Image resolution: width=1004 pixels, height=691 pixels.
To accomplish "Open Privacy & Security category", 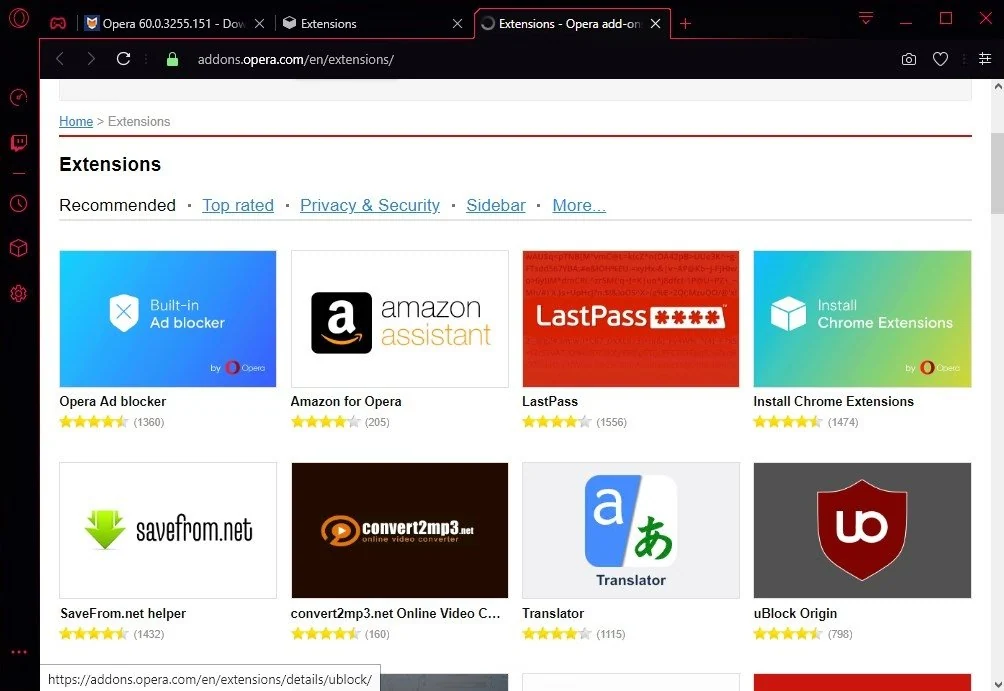I will 370,205.
